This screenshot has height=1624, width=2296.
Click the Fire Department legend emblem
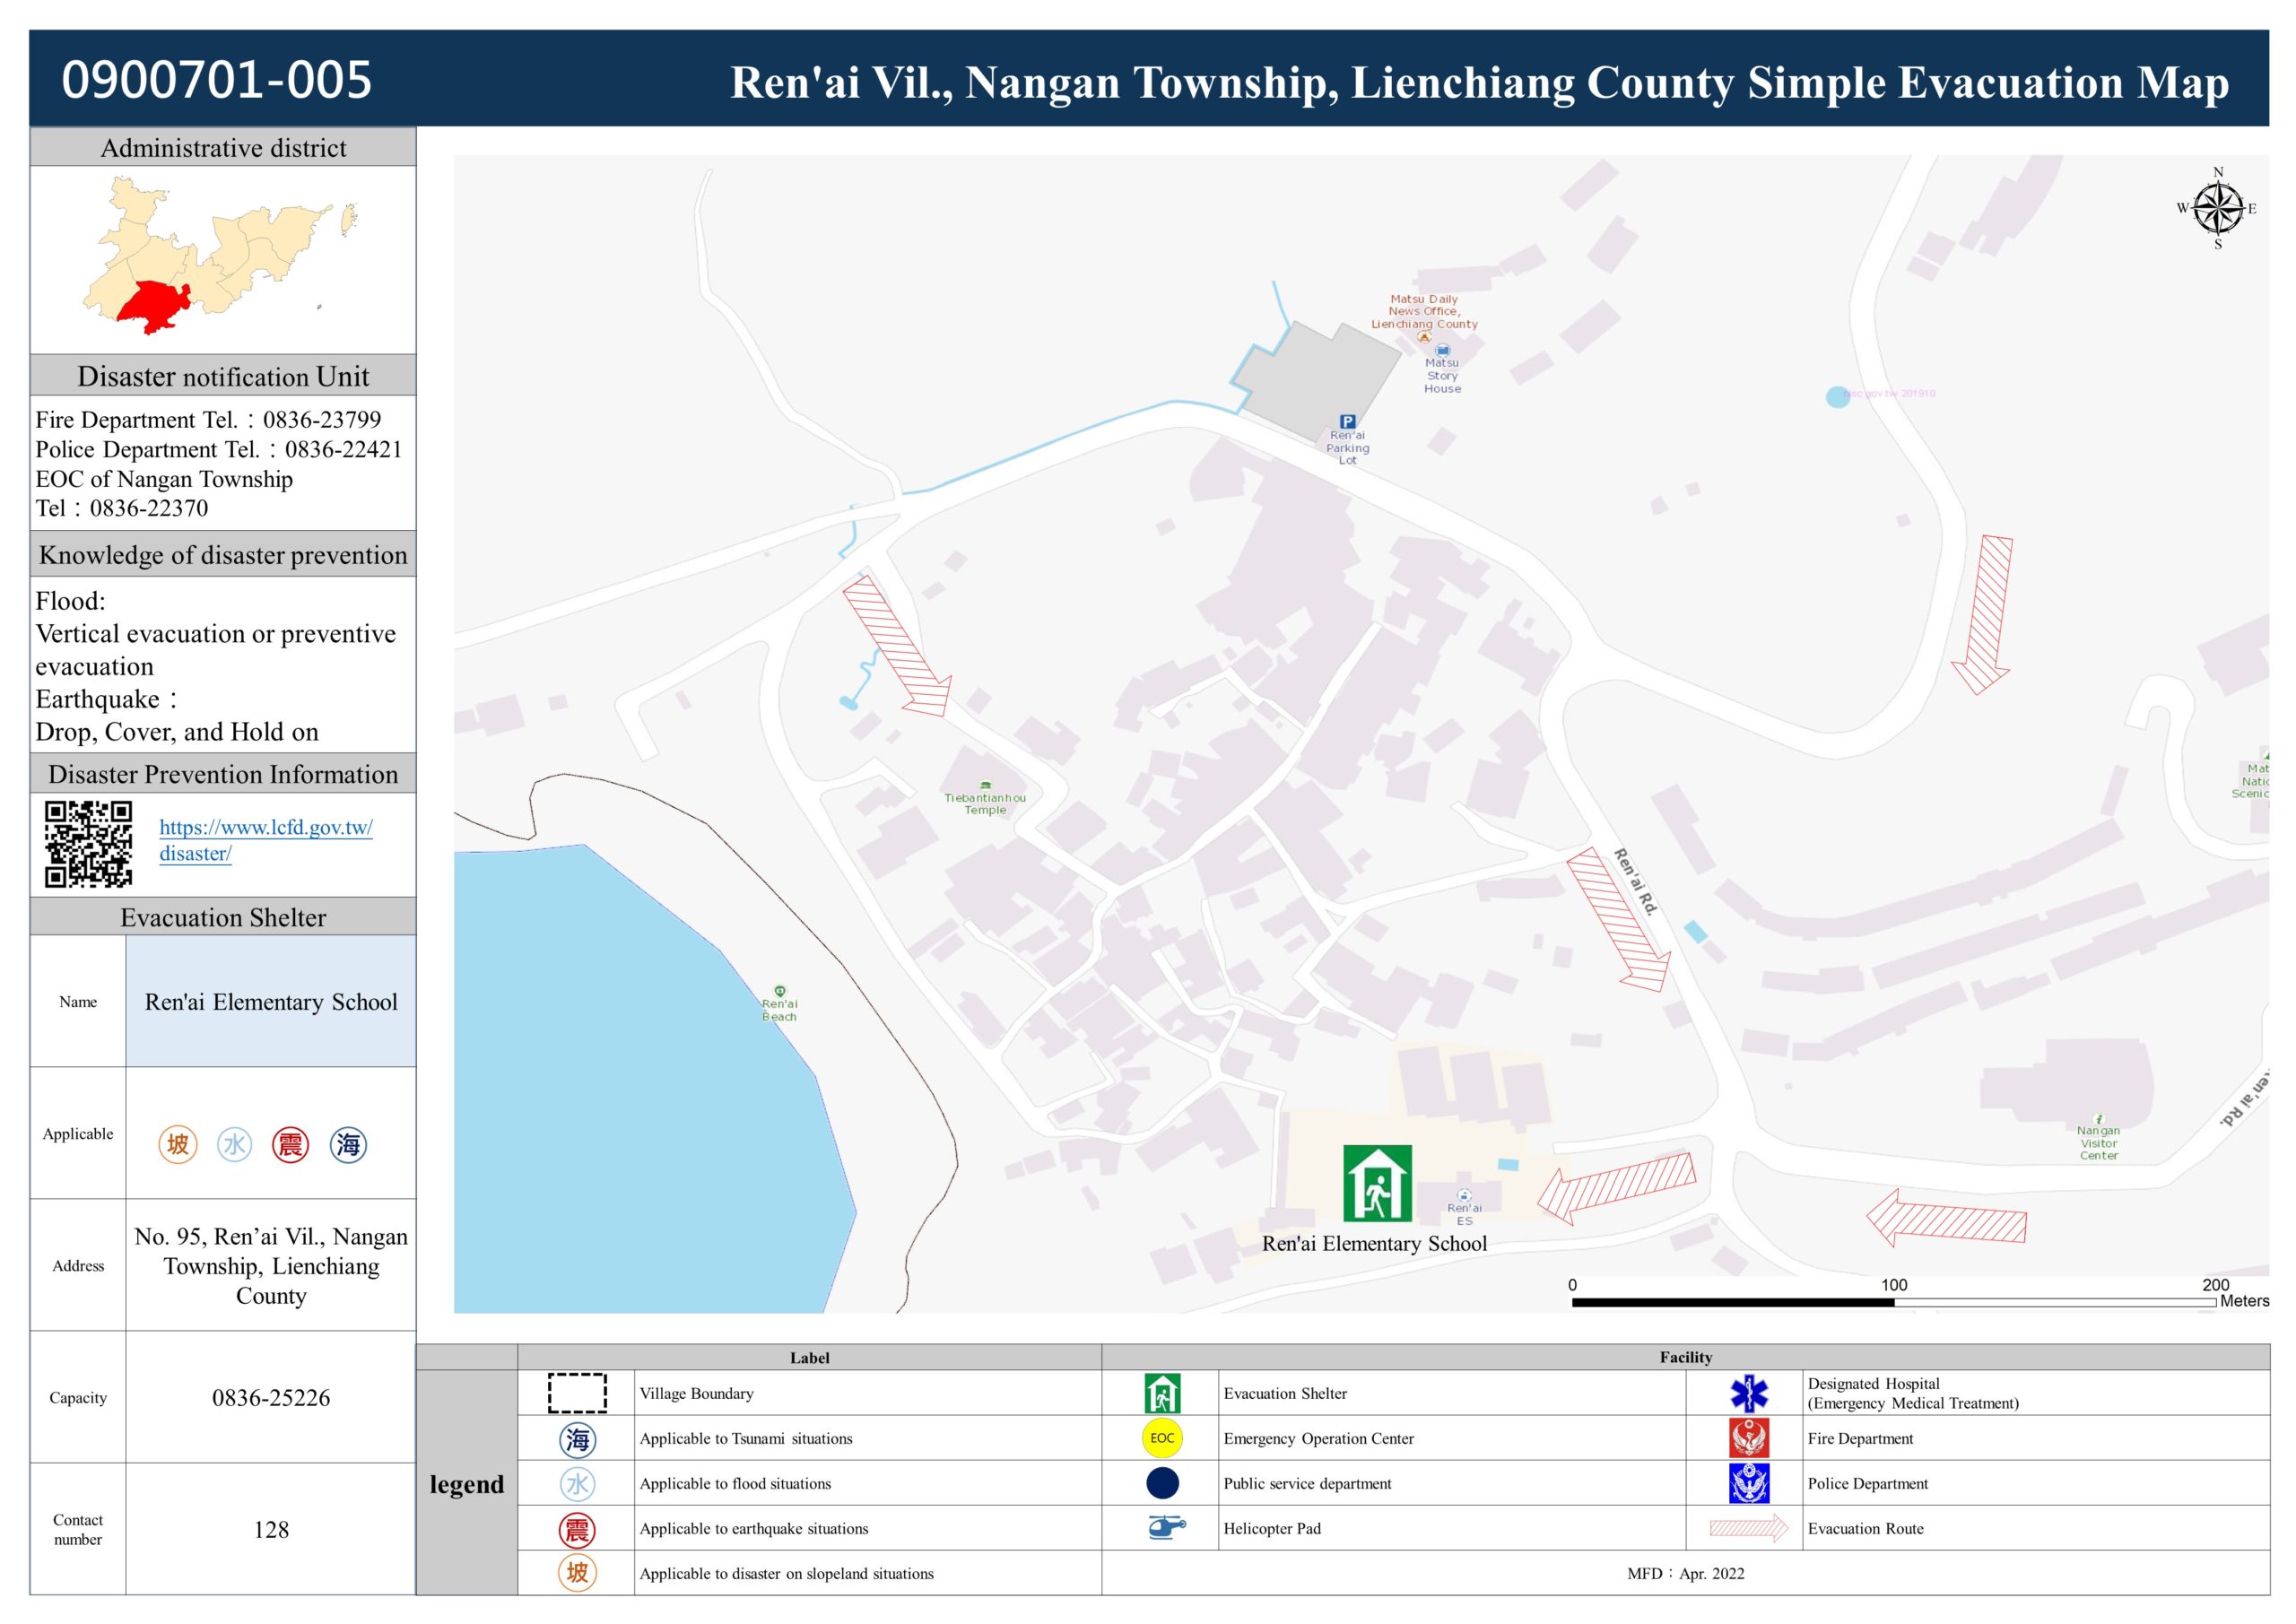(1748, 1438)
